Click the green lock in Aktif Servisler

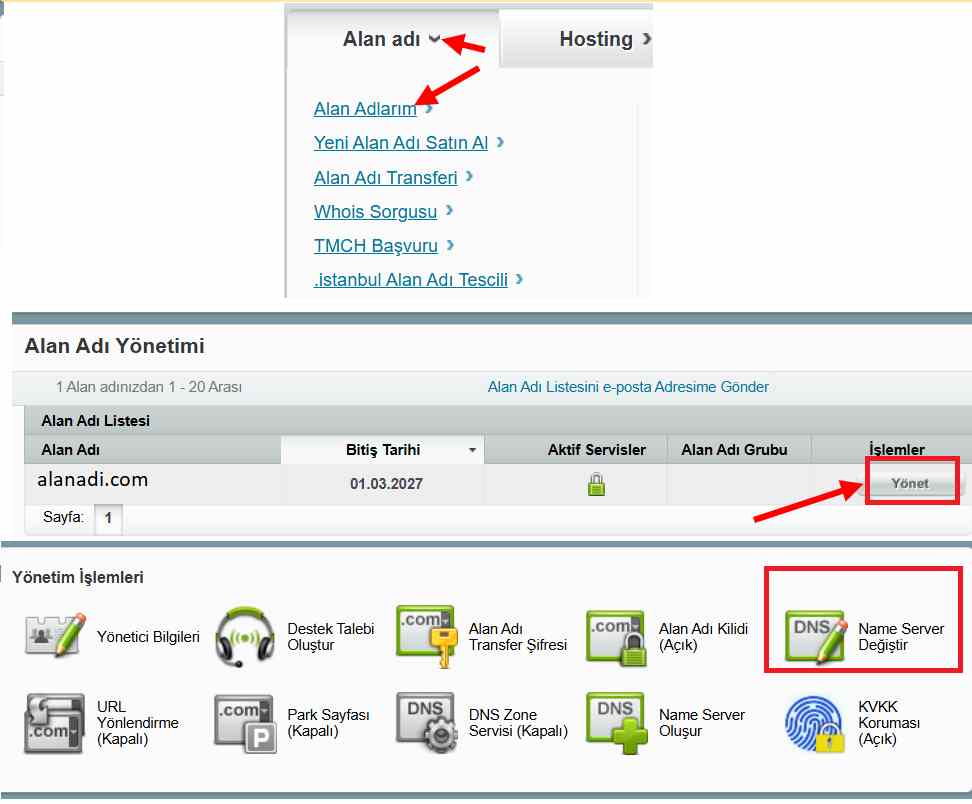click(x=596, y=484)
